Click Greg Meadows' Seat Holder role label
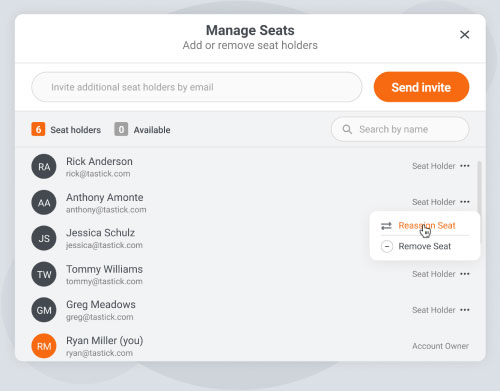Image resolution: width=500 pixels, height=391 pixels. [x=434, y=310]
